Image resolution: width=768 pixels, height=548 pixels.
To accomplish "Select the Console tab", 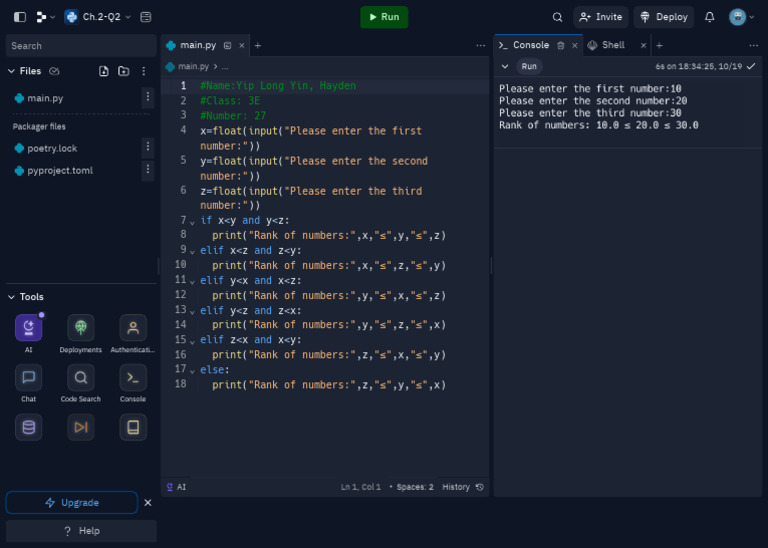I will [x=529, y=45].
